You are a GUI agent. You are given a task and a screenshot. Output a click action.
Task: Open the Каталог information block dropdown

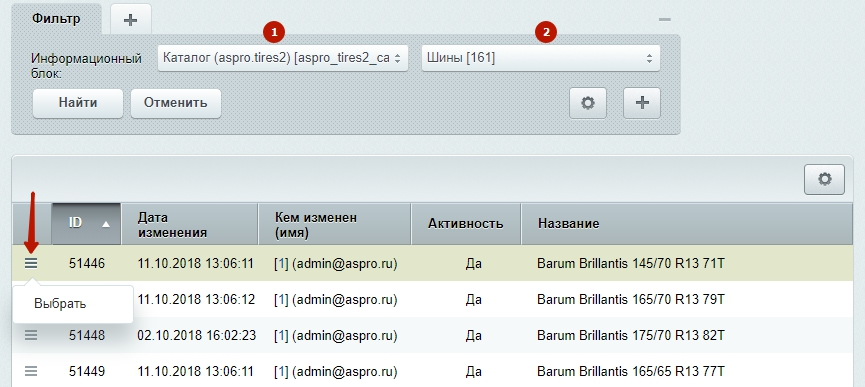click(283, 58)
